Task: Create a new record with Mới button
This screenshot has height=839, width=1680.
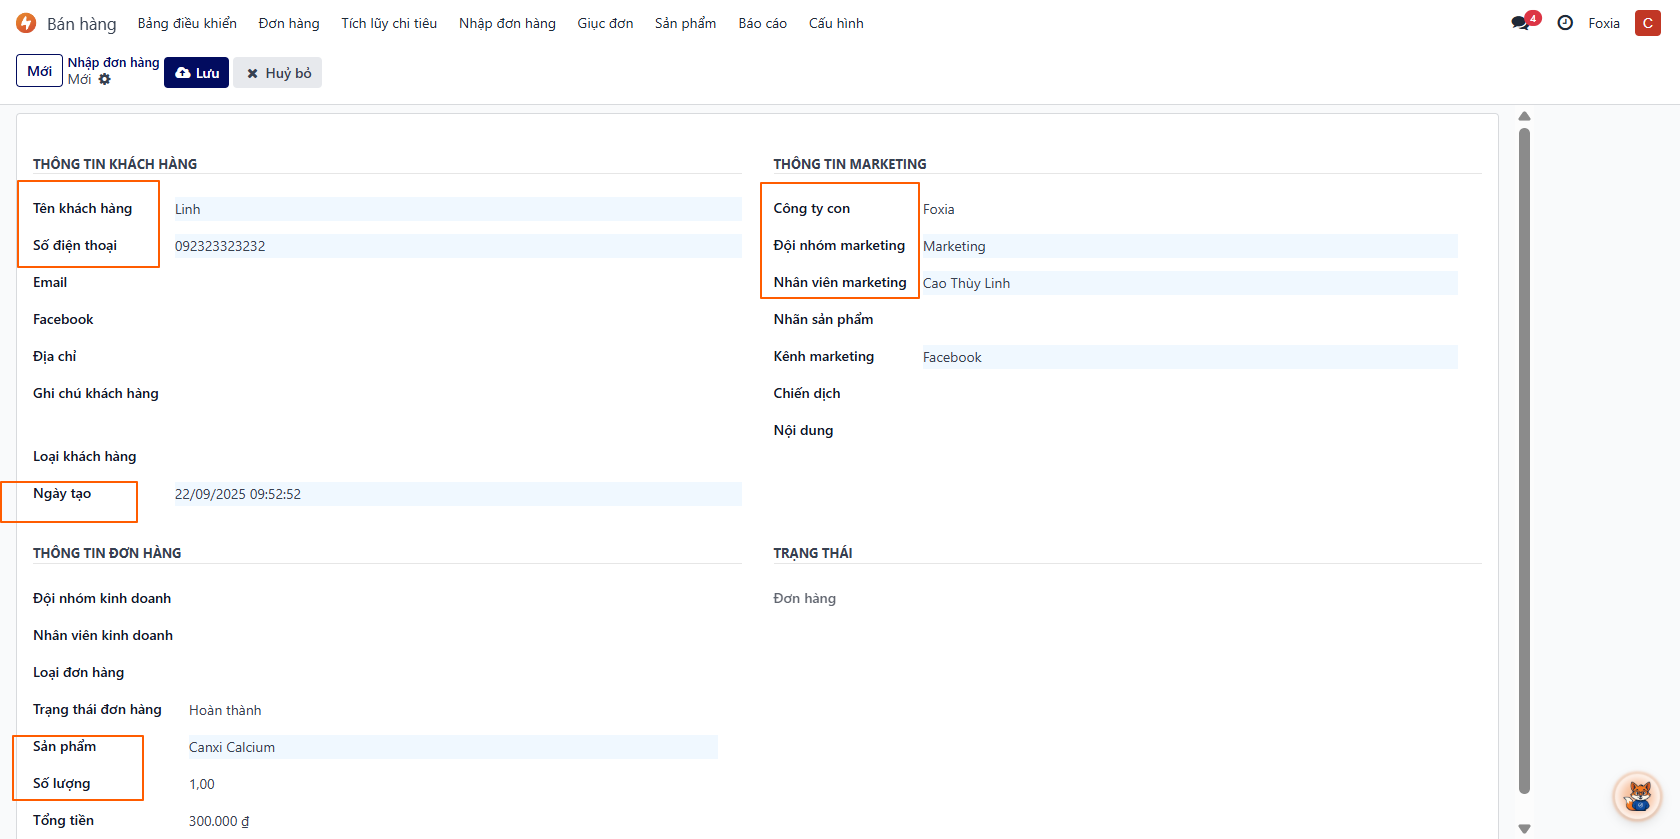Action: point(39,71)
